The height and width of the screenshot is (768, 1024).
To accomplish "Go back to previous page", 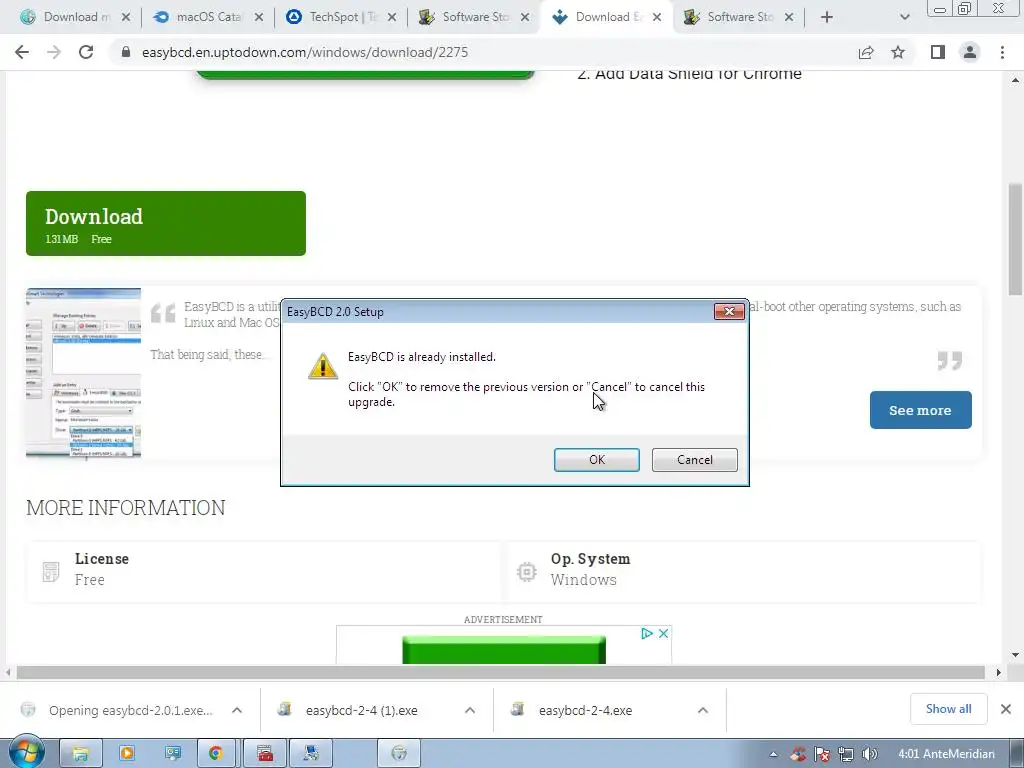I will tap(22, 52).
